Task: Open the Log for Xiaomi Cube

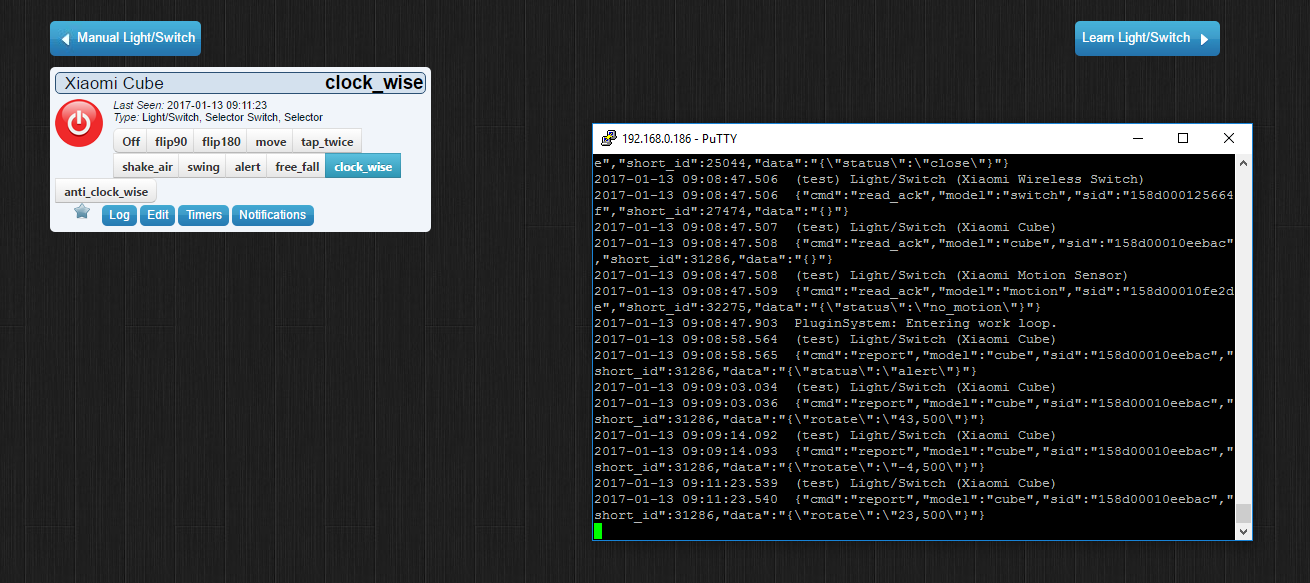Action: coord(119,215)
